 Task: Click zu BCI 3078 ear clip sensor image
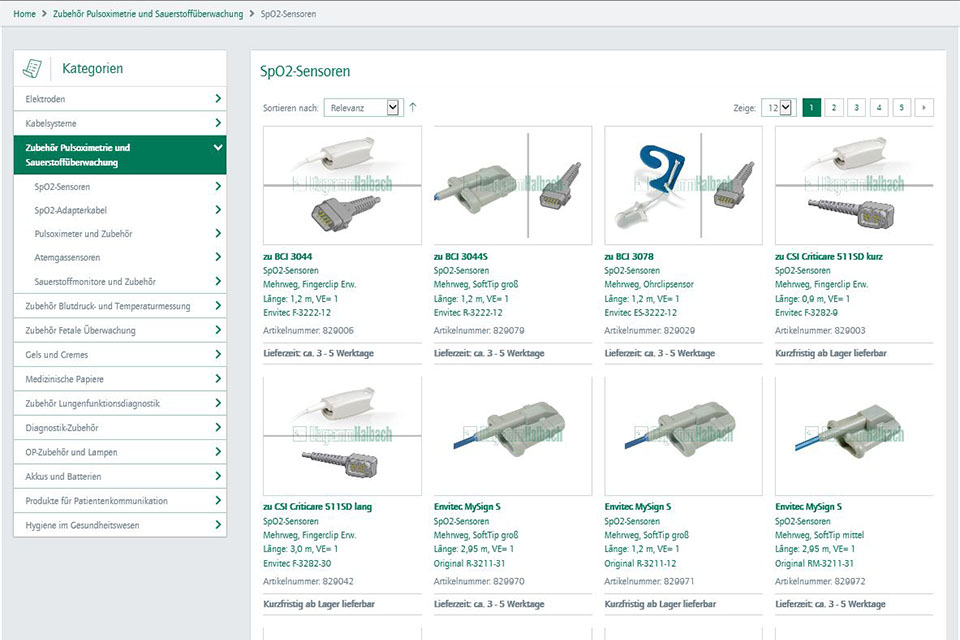(683, 185)
